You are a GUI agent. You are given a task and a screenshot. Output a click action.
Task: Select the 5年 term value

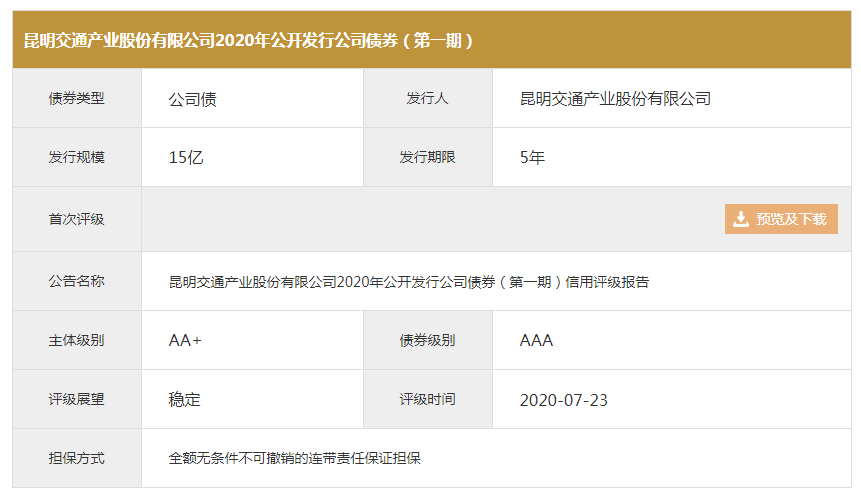pyautogui.click(x=532, y=158)
